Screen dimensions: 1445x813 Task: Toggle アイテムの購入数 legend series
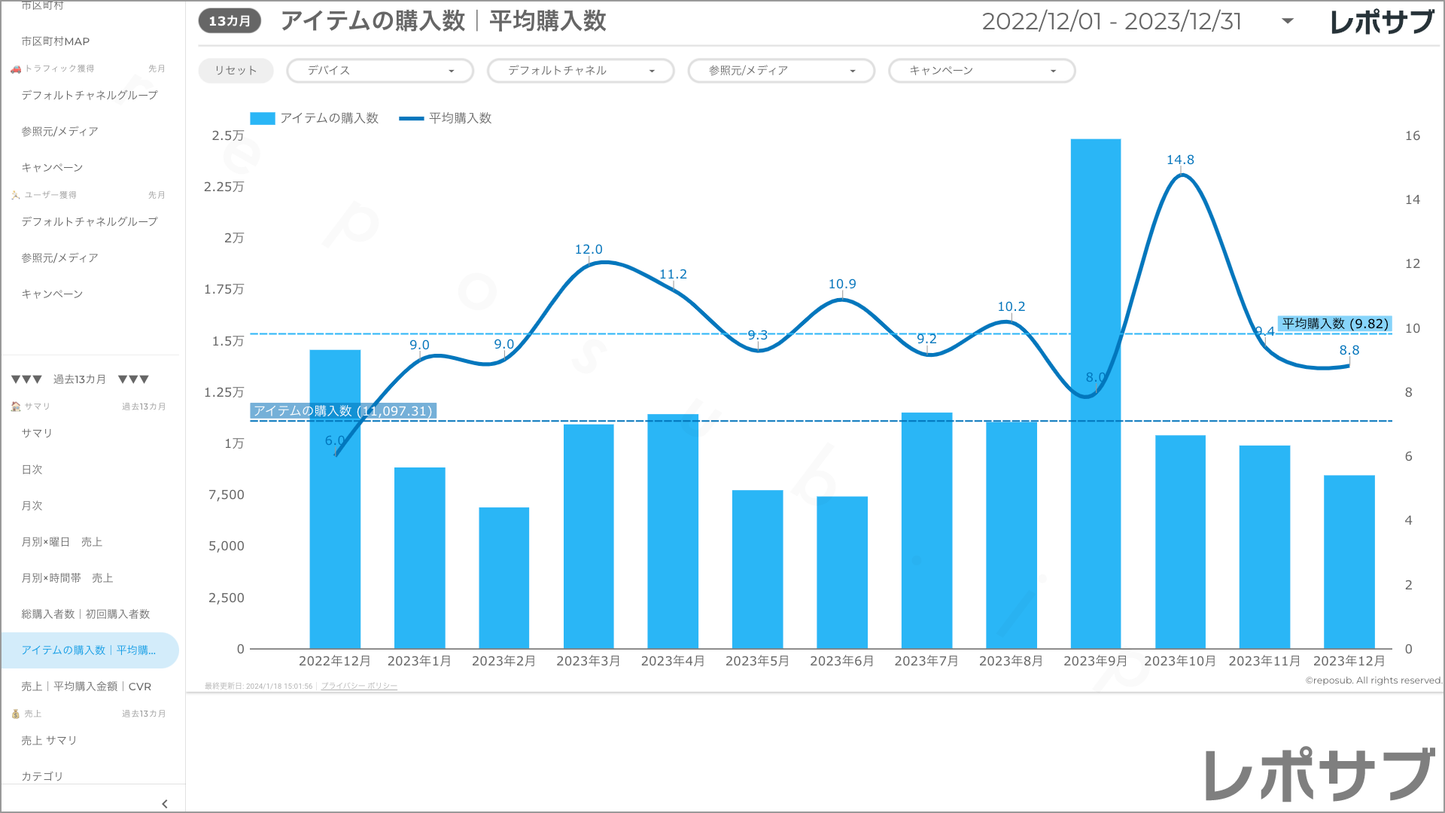coord(314,118)
